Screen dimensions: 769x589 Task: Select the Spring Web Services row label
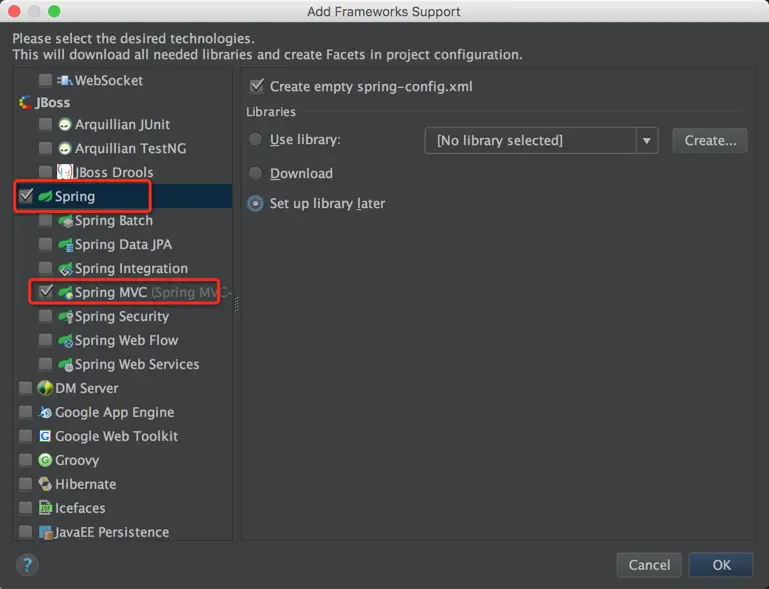(137, 364)
